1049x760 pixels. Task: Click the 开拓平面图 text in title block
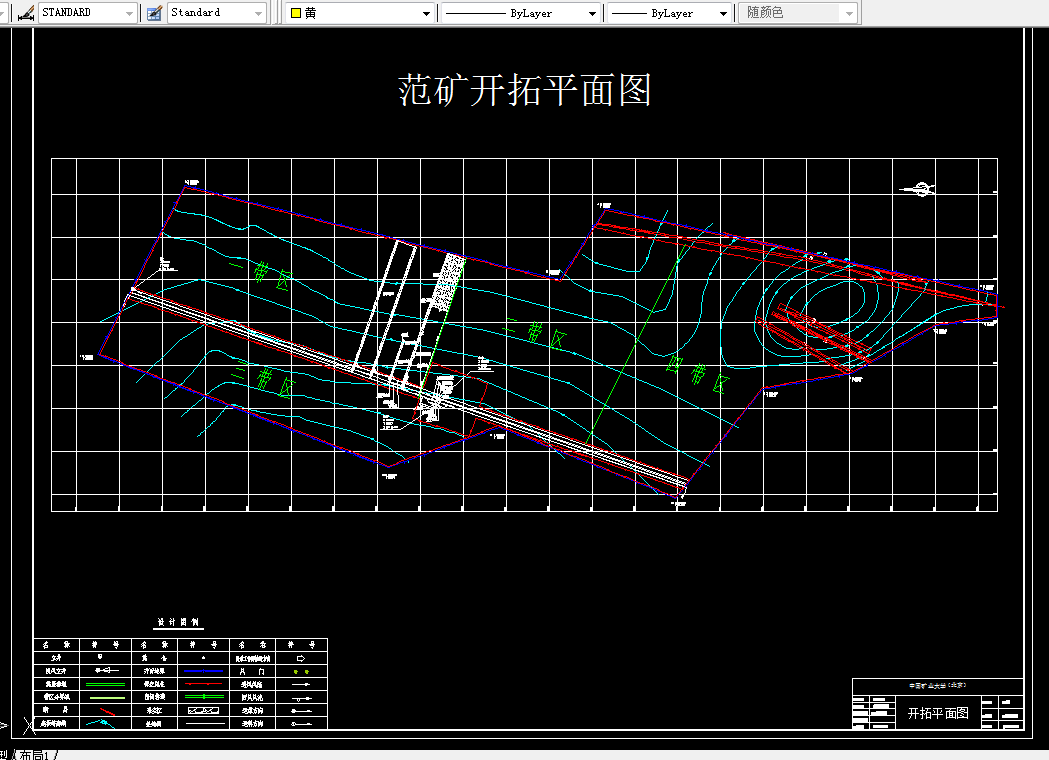click(x=940, y=713)
